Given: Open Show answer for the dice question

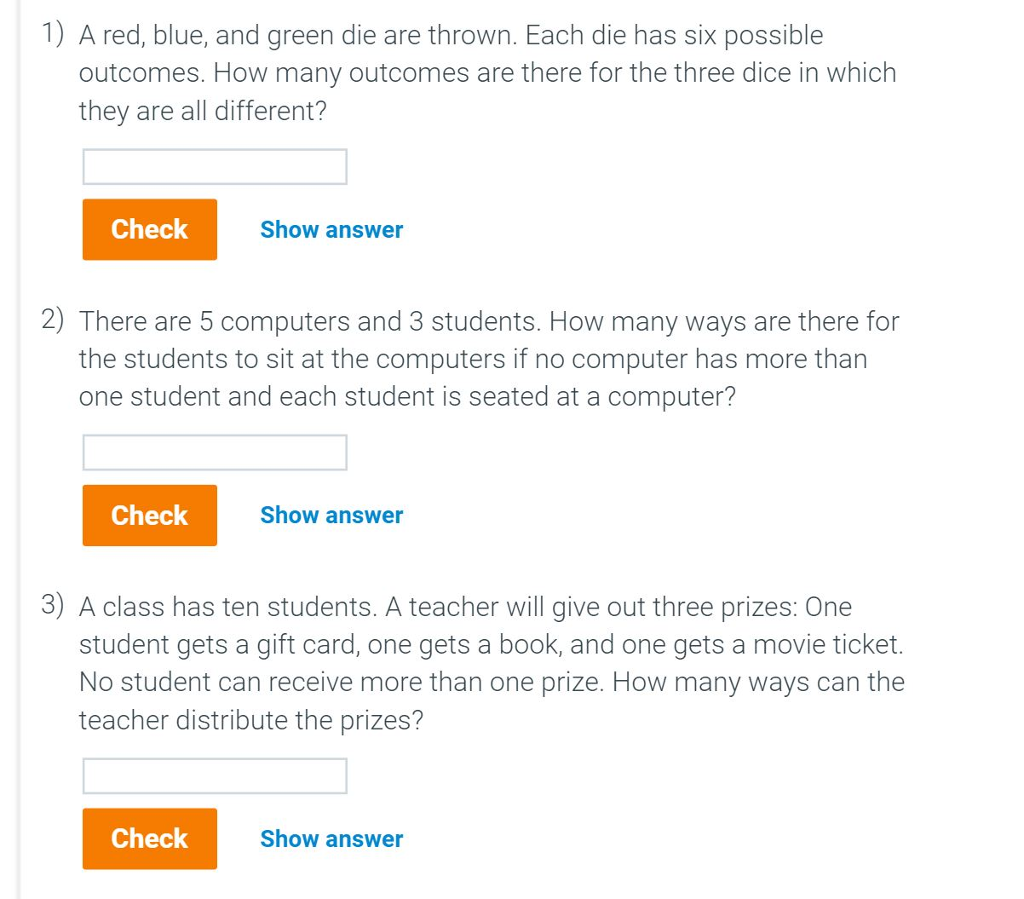Looking at the screenshot, I should point(331,229).
